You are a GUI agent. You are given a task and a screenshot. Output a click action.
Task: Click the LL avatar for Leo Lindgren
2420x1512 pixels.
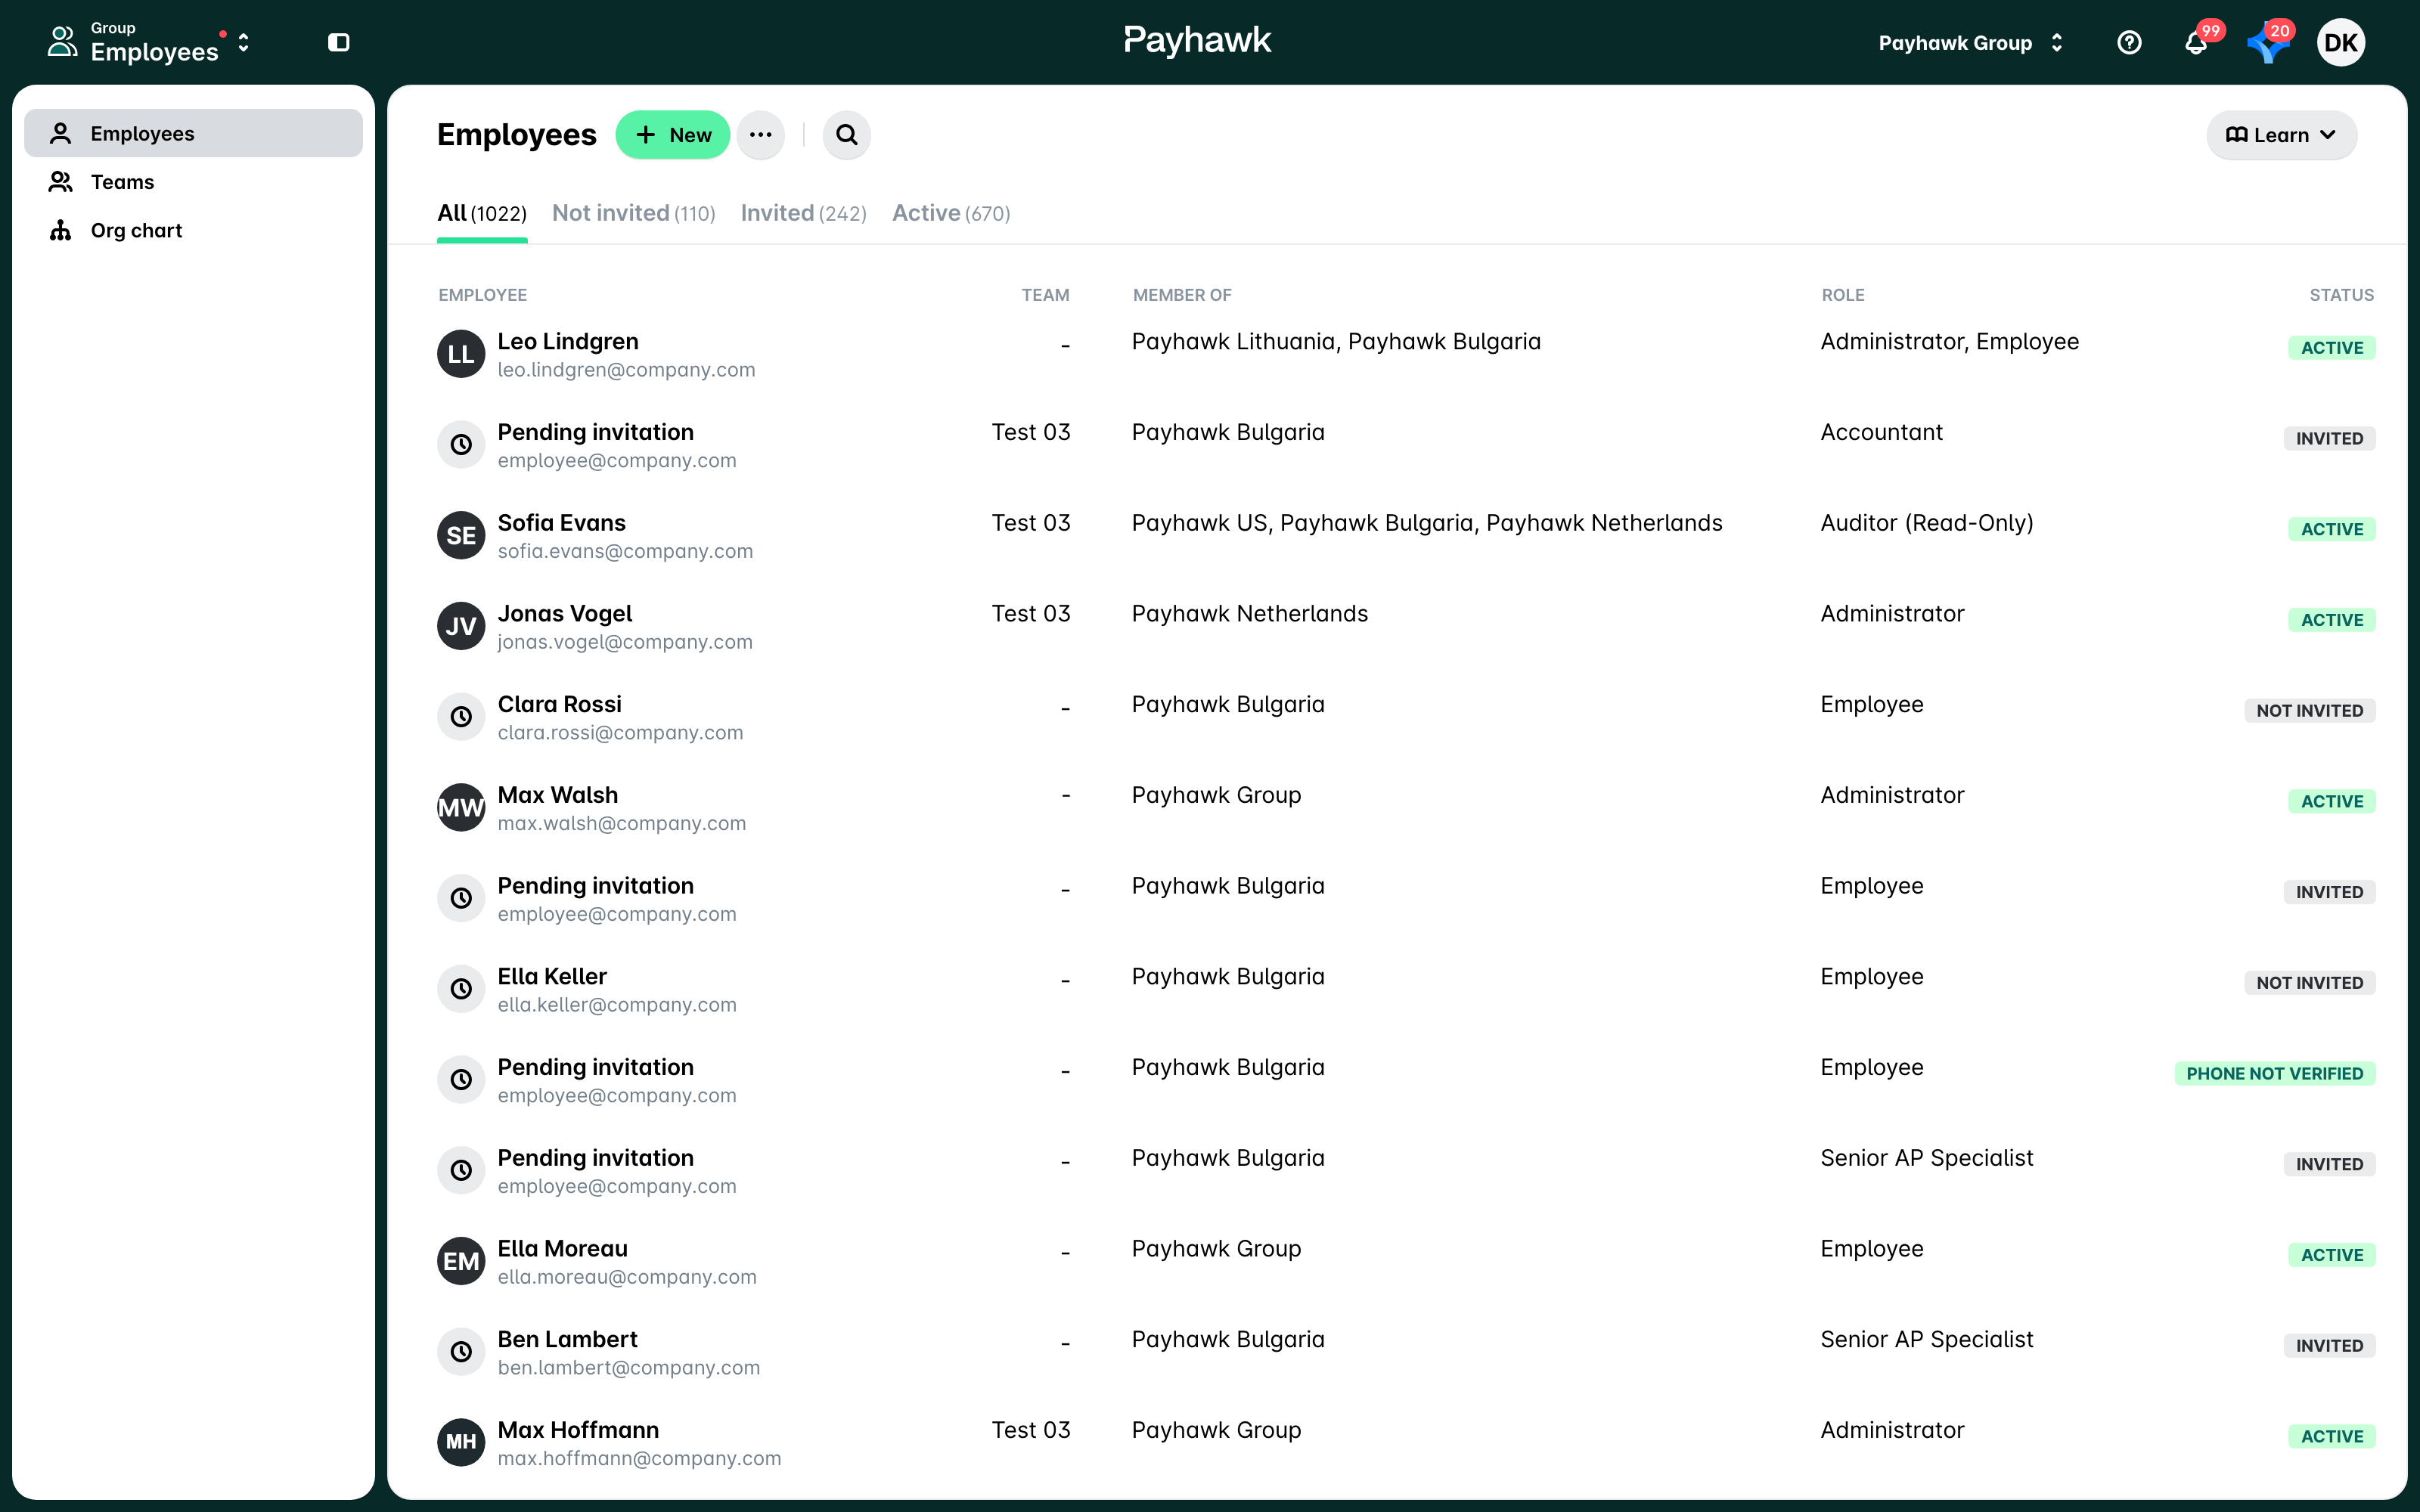point(461,354)
